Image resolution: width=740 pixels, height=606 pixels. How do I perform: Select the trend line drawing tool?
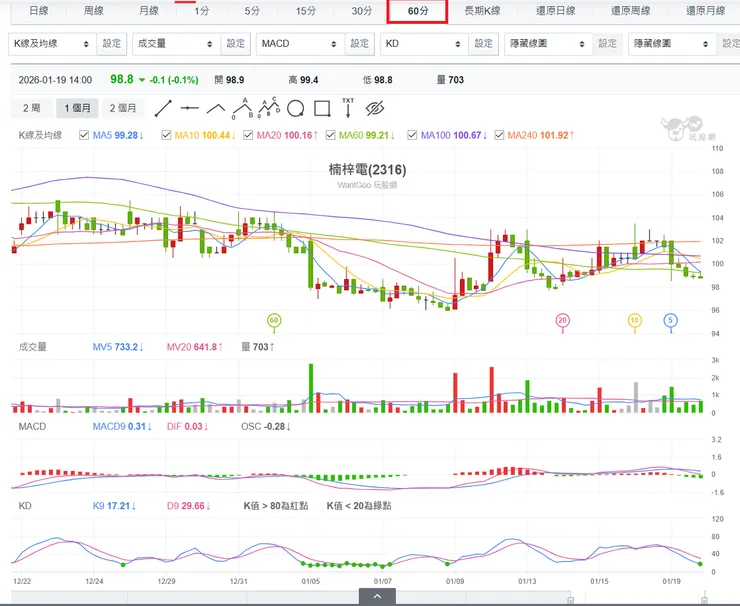163,109
